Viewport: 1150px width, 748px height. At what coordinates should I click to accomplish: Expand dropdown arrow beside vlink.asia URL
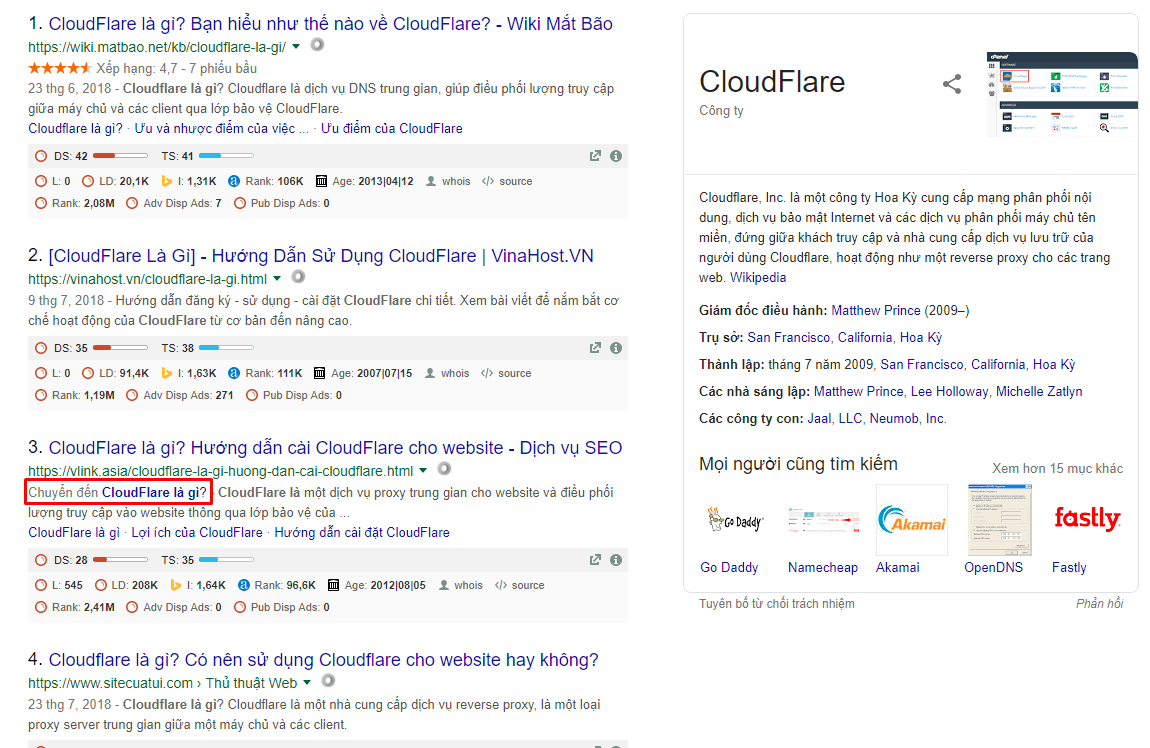423,471
